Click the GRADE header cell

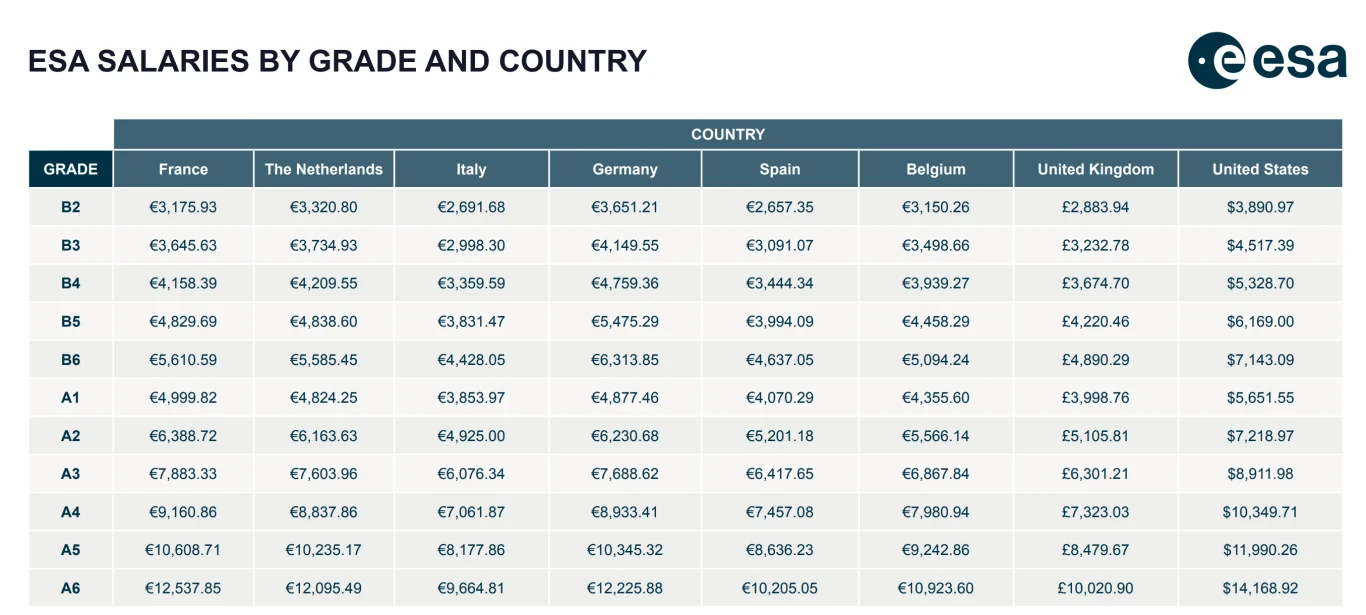pos(70,169)
